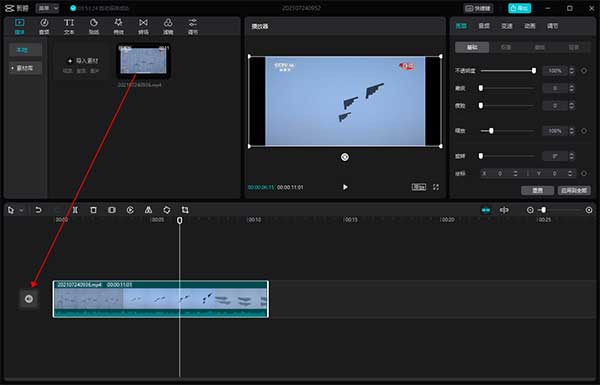Image resolution: width=600 pixels, height=385 pixels.
Task: Toggle opacity keyframe diamond
Action: click(x=584, y=71)
